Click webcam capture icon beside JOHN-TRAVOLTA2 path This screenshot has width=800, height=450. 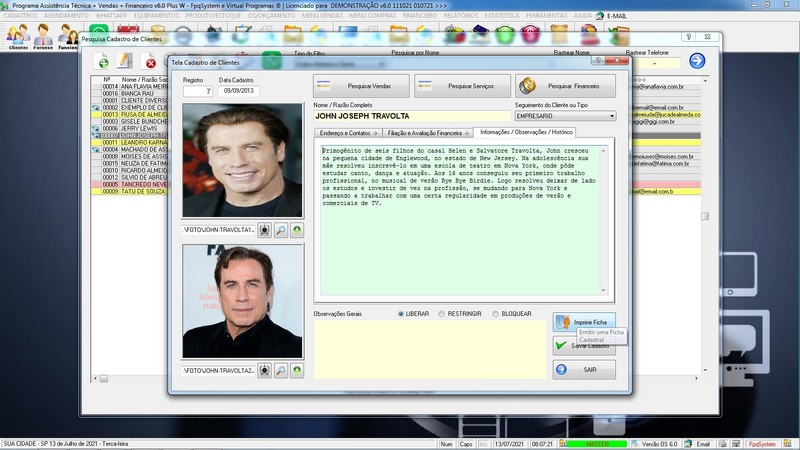pos(264,371)
